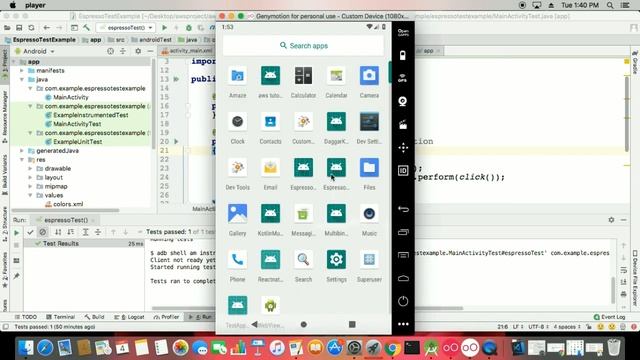Open Safari from the Dock

(x=45, y=348)
